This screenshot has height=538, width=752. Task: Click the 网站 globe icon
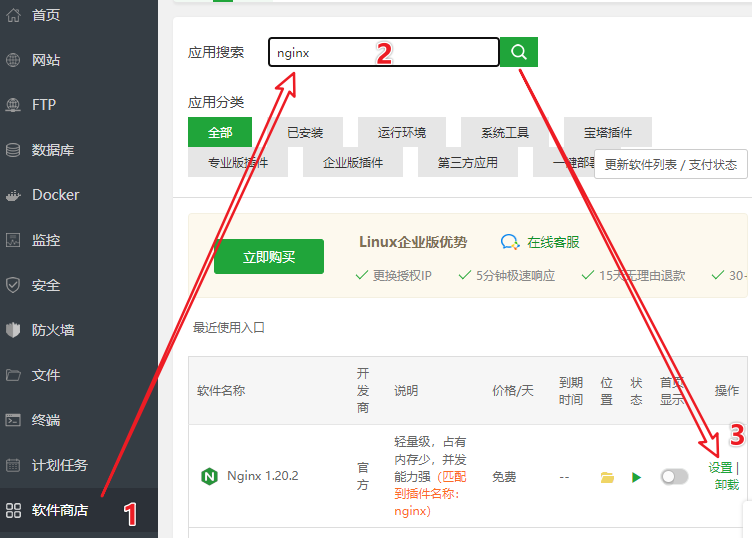pyautogui.click(x=13, y=60)
